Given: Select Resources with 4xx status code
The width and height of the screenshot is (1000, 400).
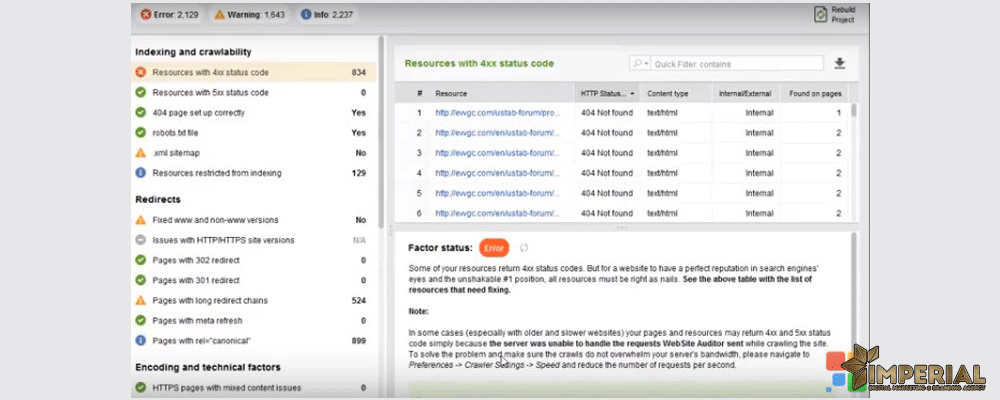Looking at the screenshot, I should (x=210, y=73).
